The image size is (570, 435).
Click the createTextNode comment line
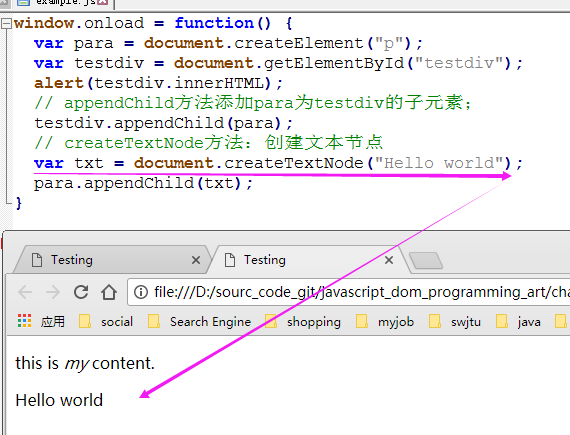pos(208,142)
